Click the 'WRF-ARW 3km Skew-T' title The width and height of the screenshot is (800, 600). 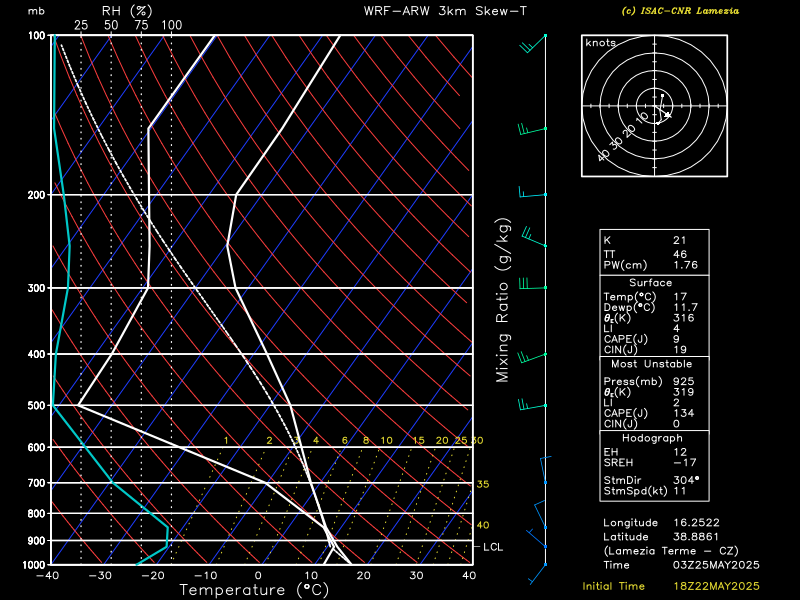click(445, 11)
